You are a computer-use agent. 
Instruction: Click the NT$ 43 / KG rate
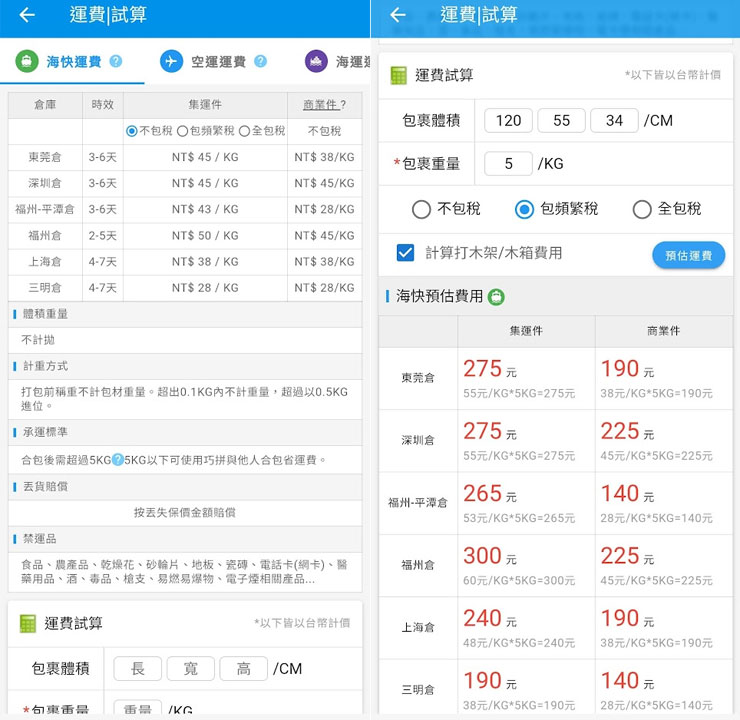[x=205, y=209]
